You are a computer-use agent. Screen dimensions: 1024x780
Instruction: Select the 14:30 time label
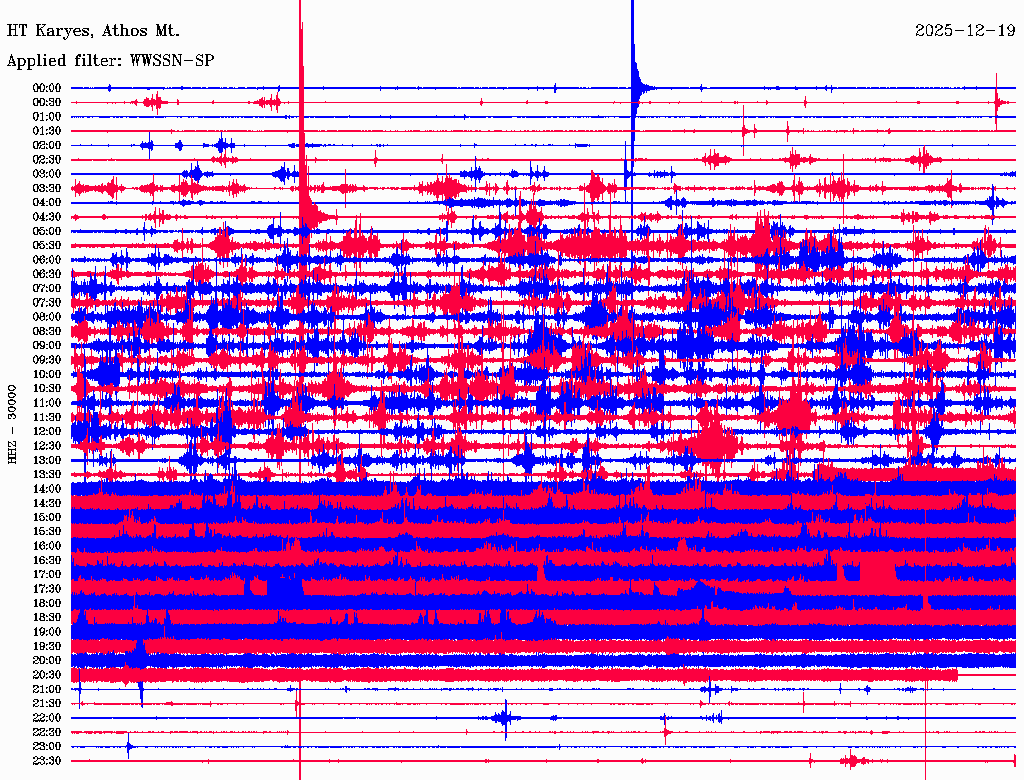point(46,504)
